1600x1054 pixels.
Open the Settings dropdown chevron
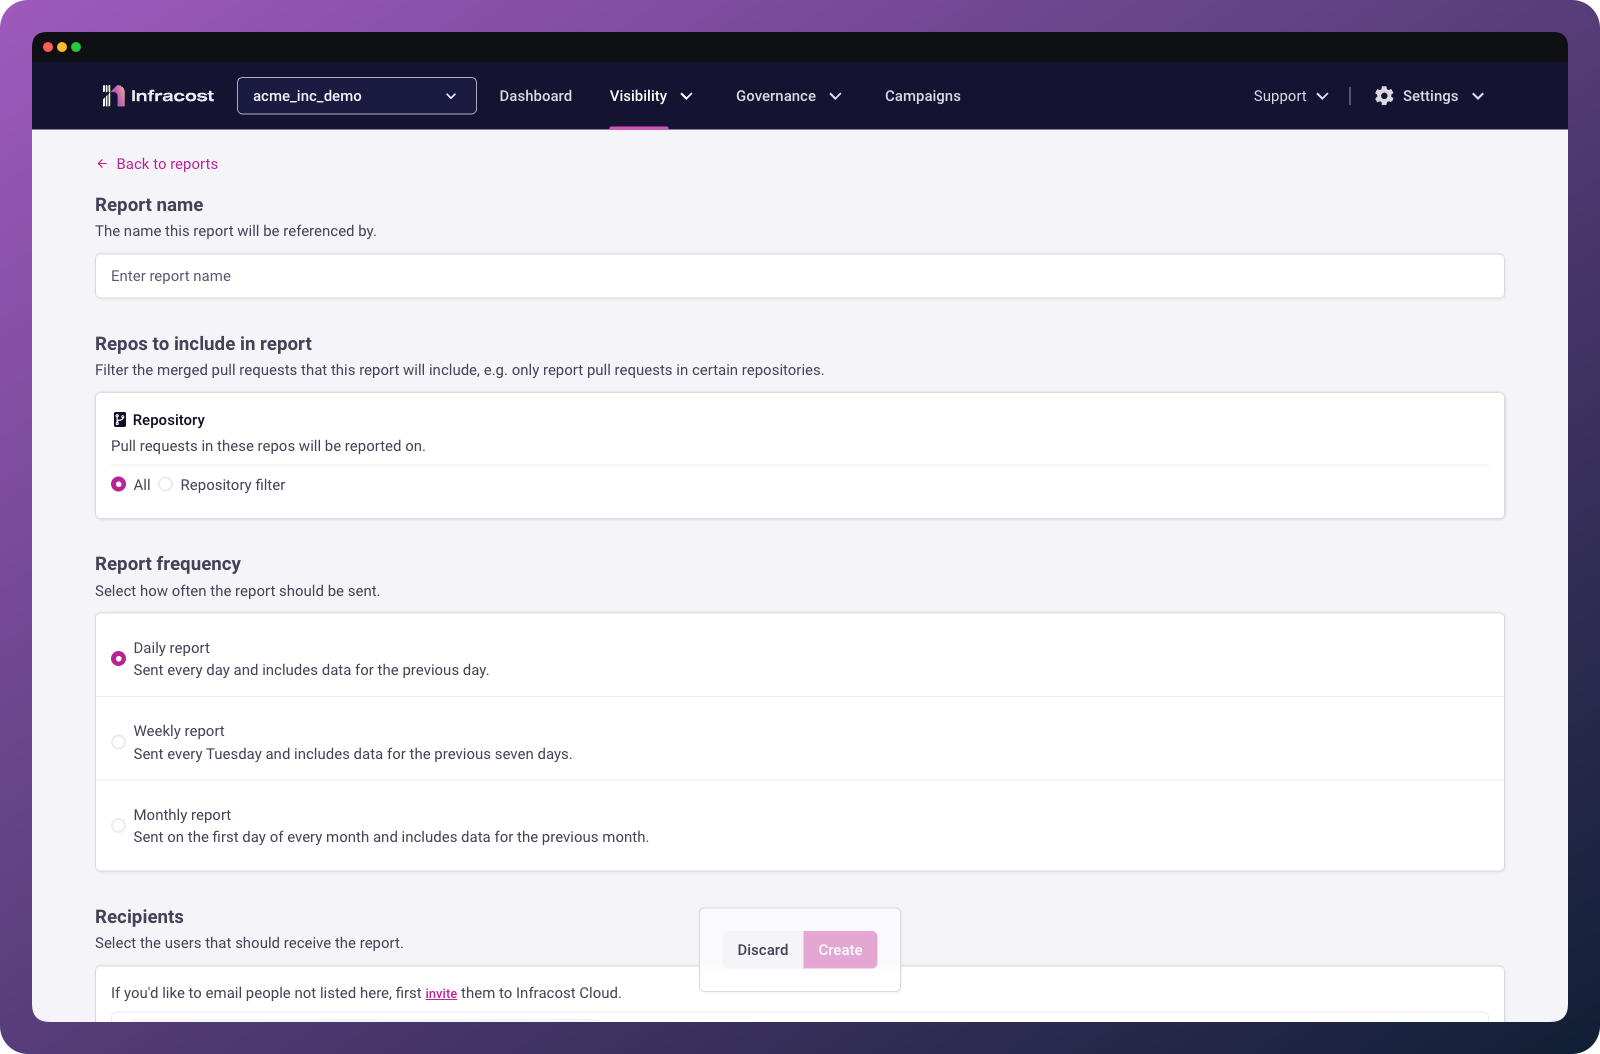click(x=1477, y=97)
